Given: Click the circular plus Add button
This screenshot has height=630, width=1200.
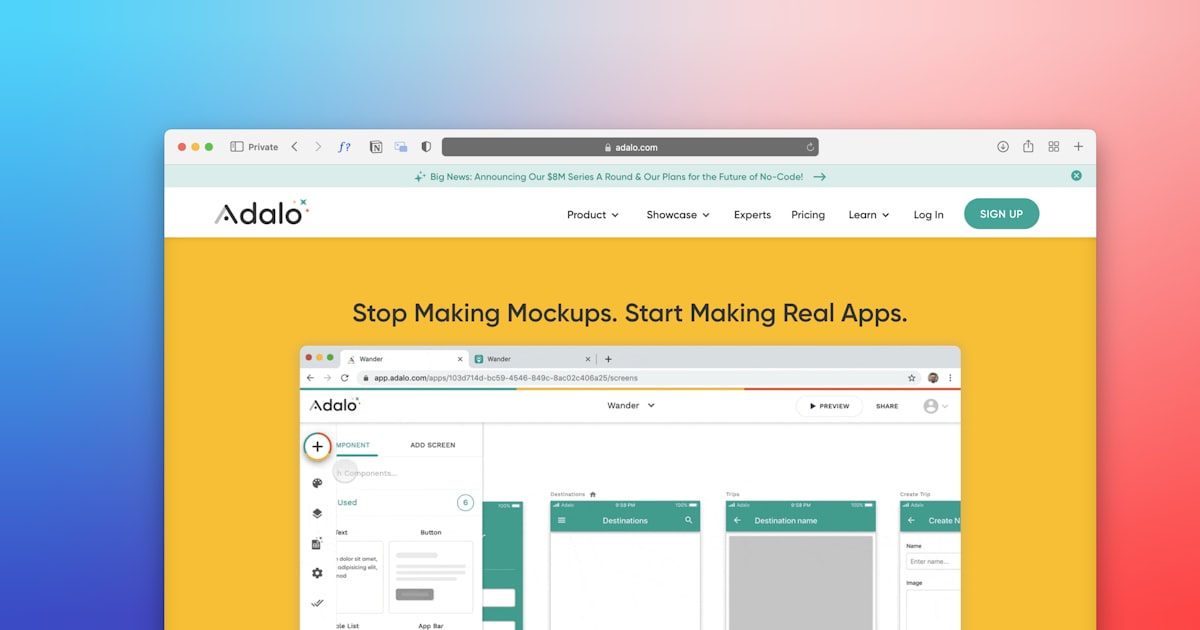Looking at the screenshot, I should pos(317,446).
